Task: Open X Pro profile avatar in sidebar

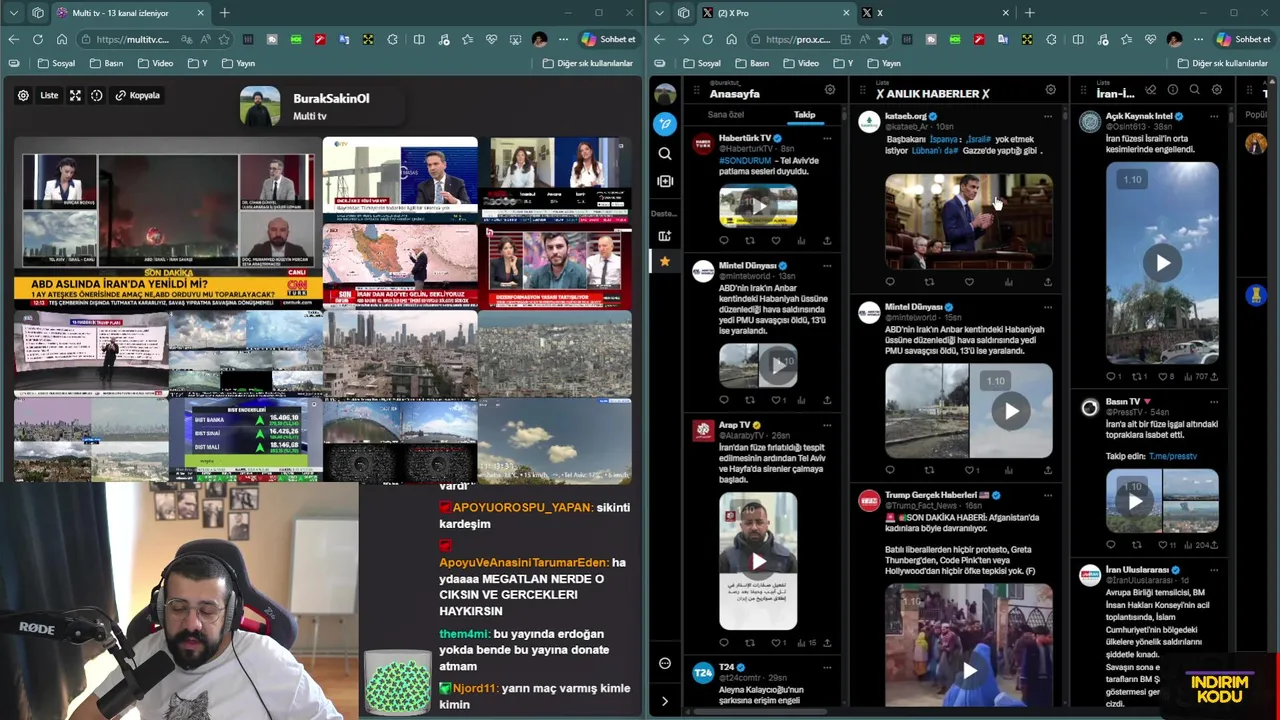Action: click(665, 94)
